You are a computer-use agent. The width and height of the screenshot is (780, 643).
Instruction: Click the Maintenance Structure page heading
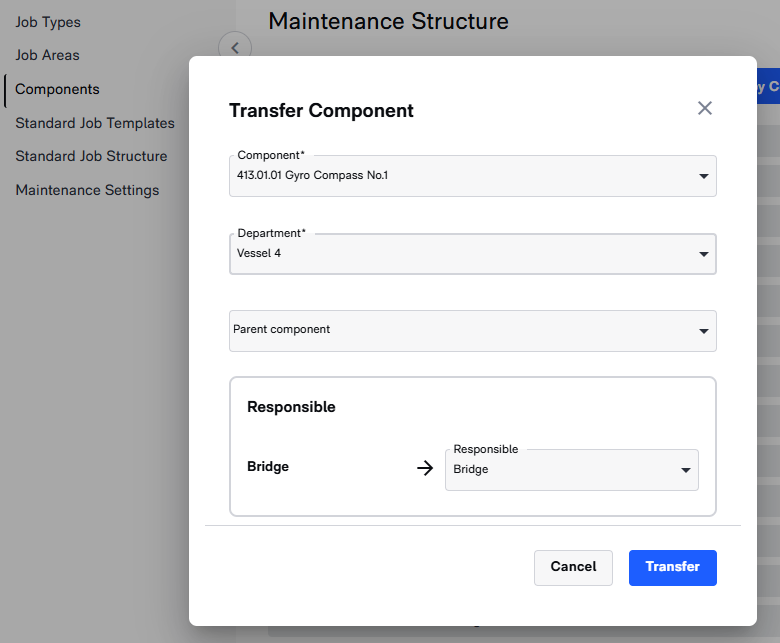[x=388, y=21]
